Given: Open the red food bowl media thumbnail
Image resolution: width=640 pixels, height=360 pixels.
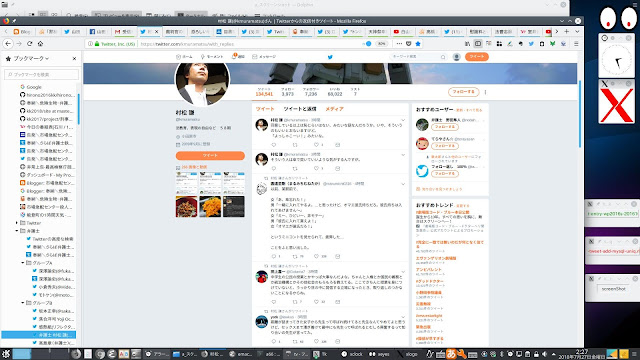Looking at the screenshot, I should (187, 206).
